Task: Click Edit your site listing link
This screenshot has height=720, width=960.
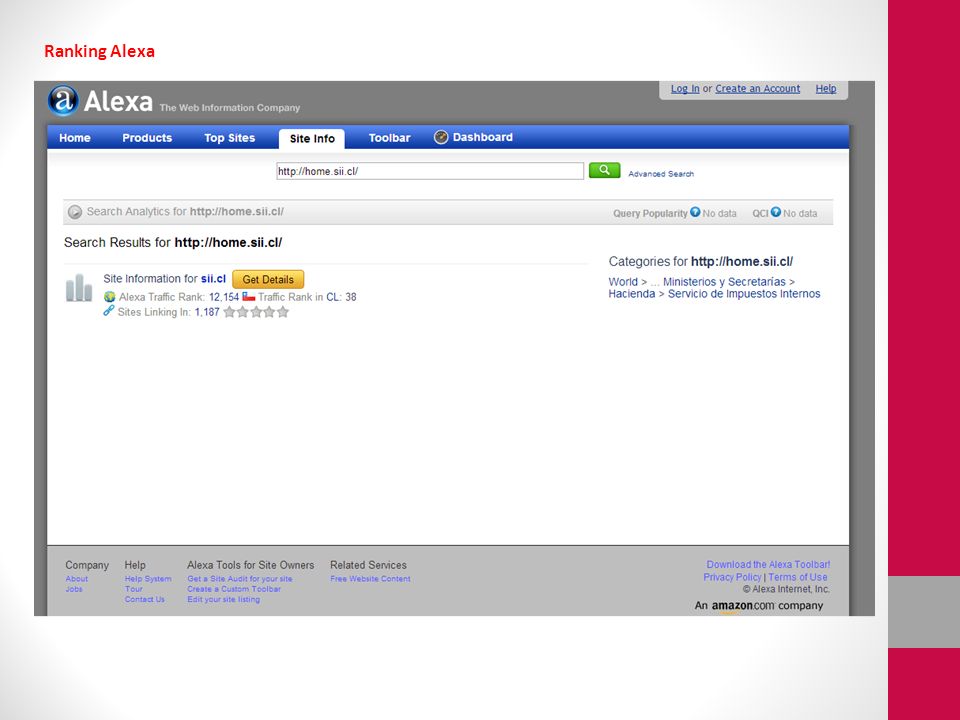Action: [x=223, y=599]
